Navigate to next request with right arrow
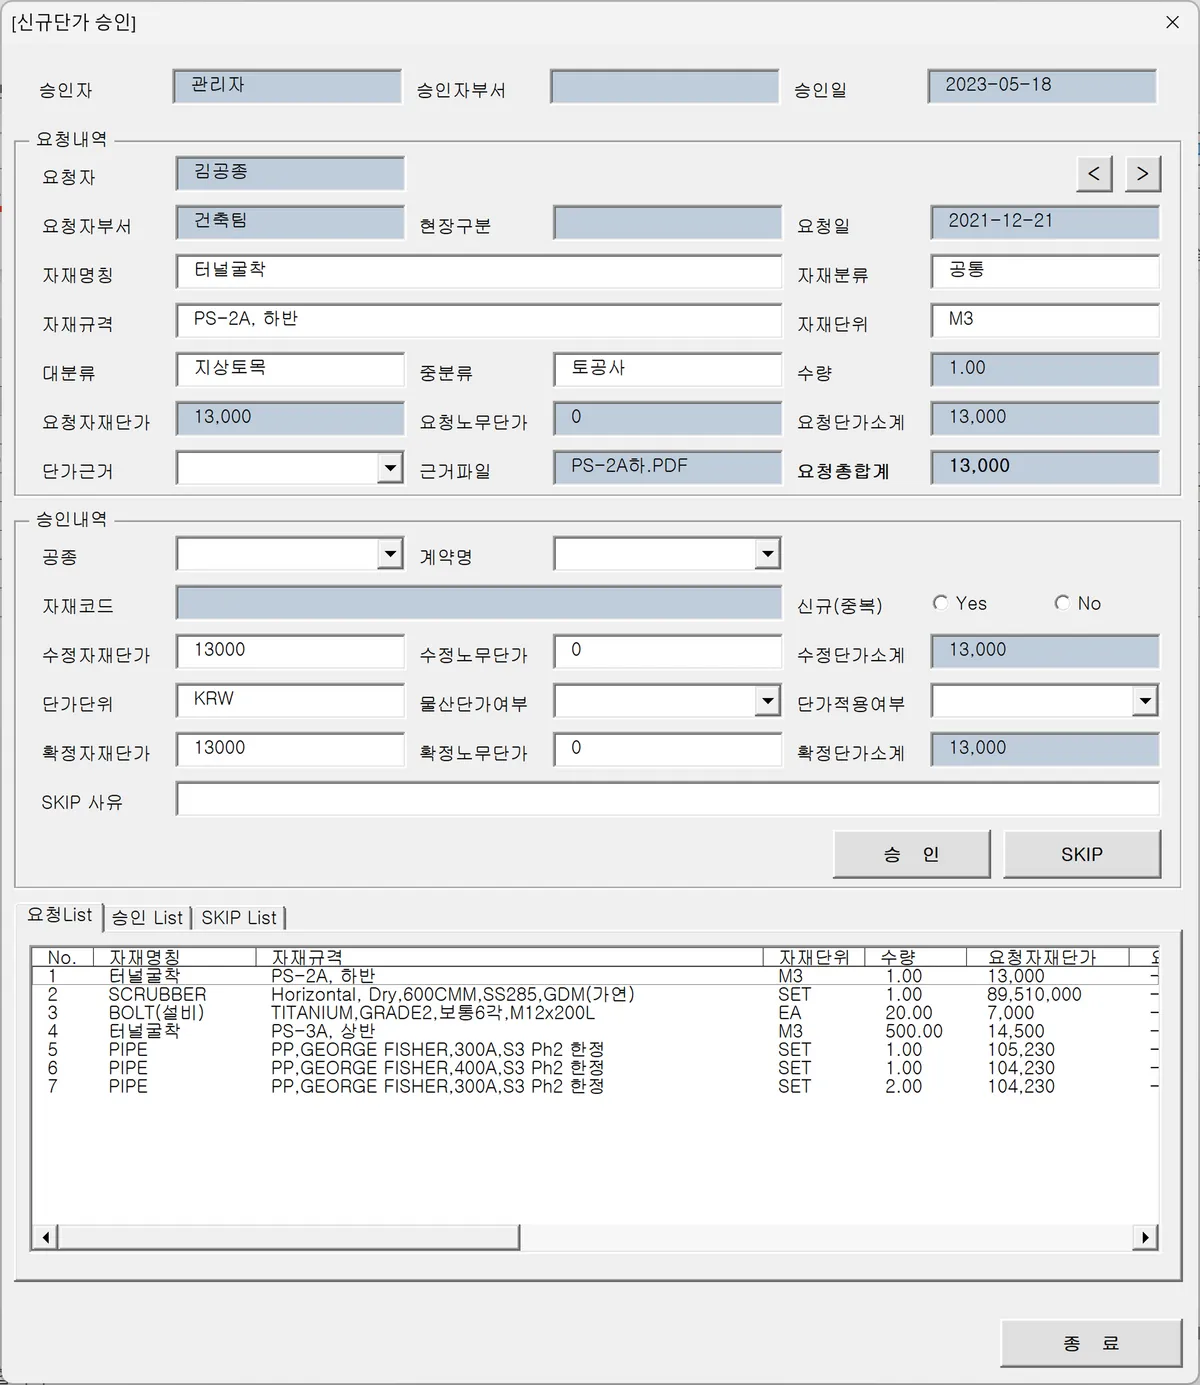 pyautogui.click(x=1142, y=172)
